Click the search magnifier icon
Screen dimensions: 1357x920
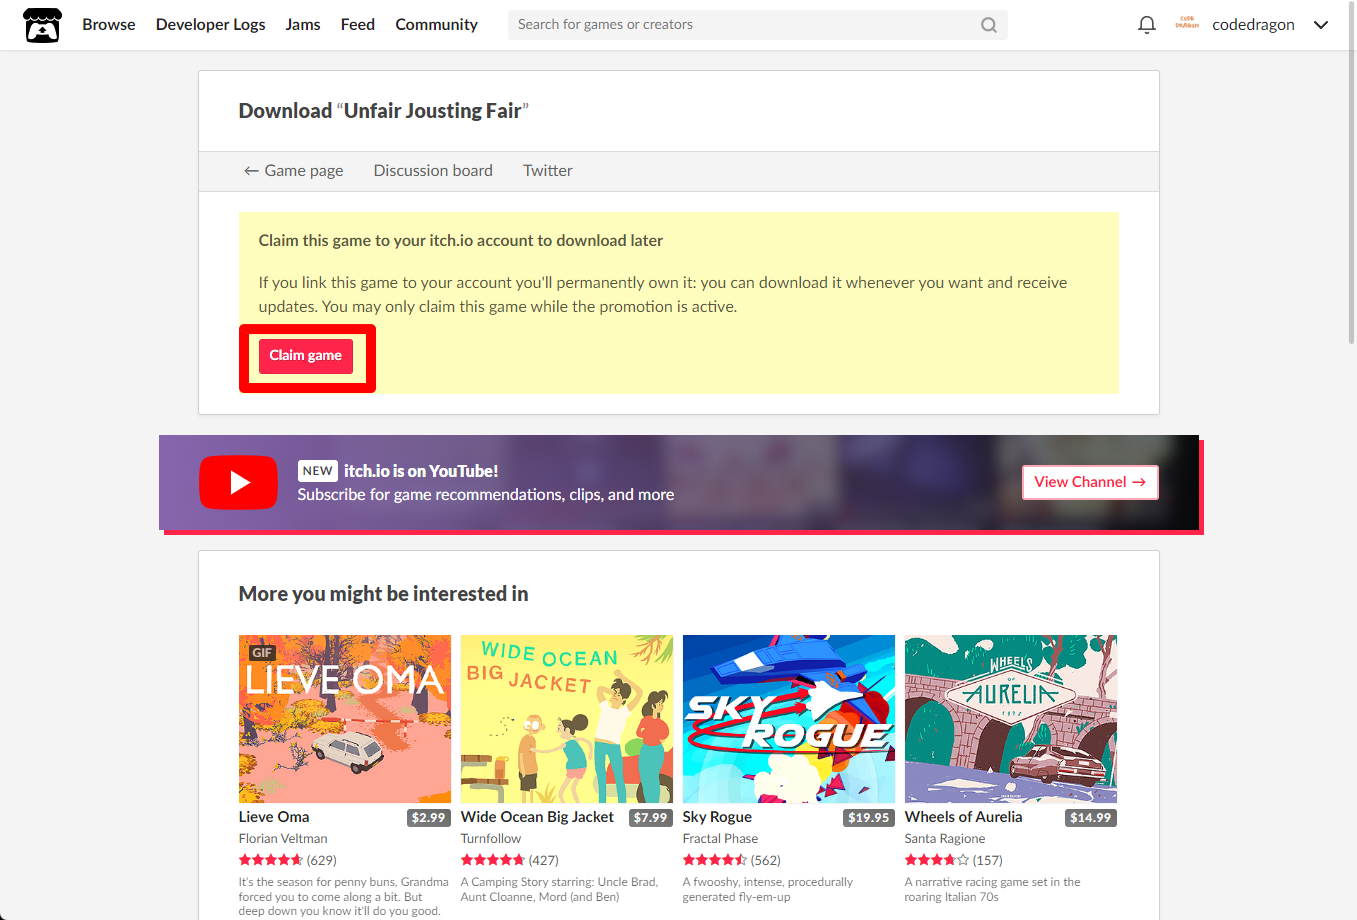(989, 25)
